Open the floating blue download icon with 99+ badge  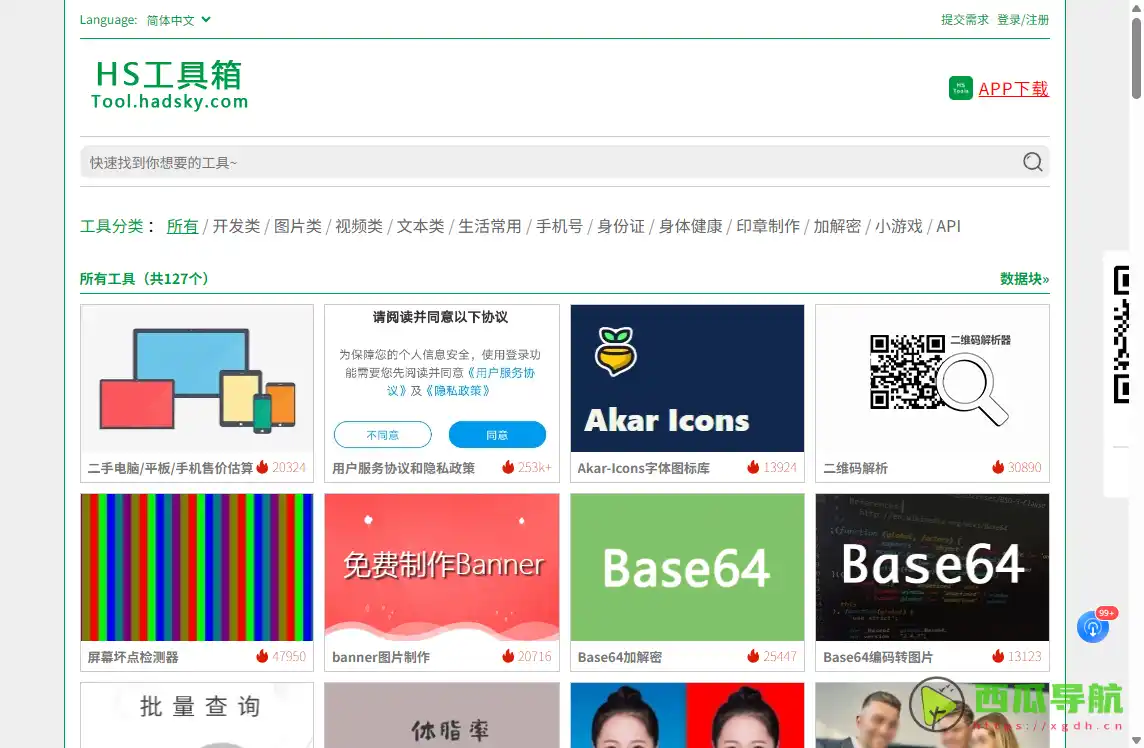click(1093, 627)
